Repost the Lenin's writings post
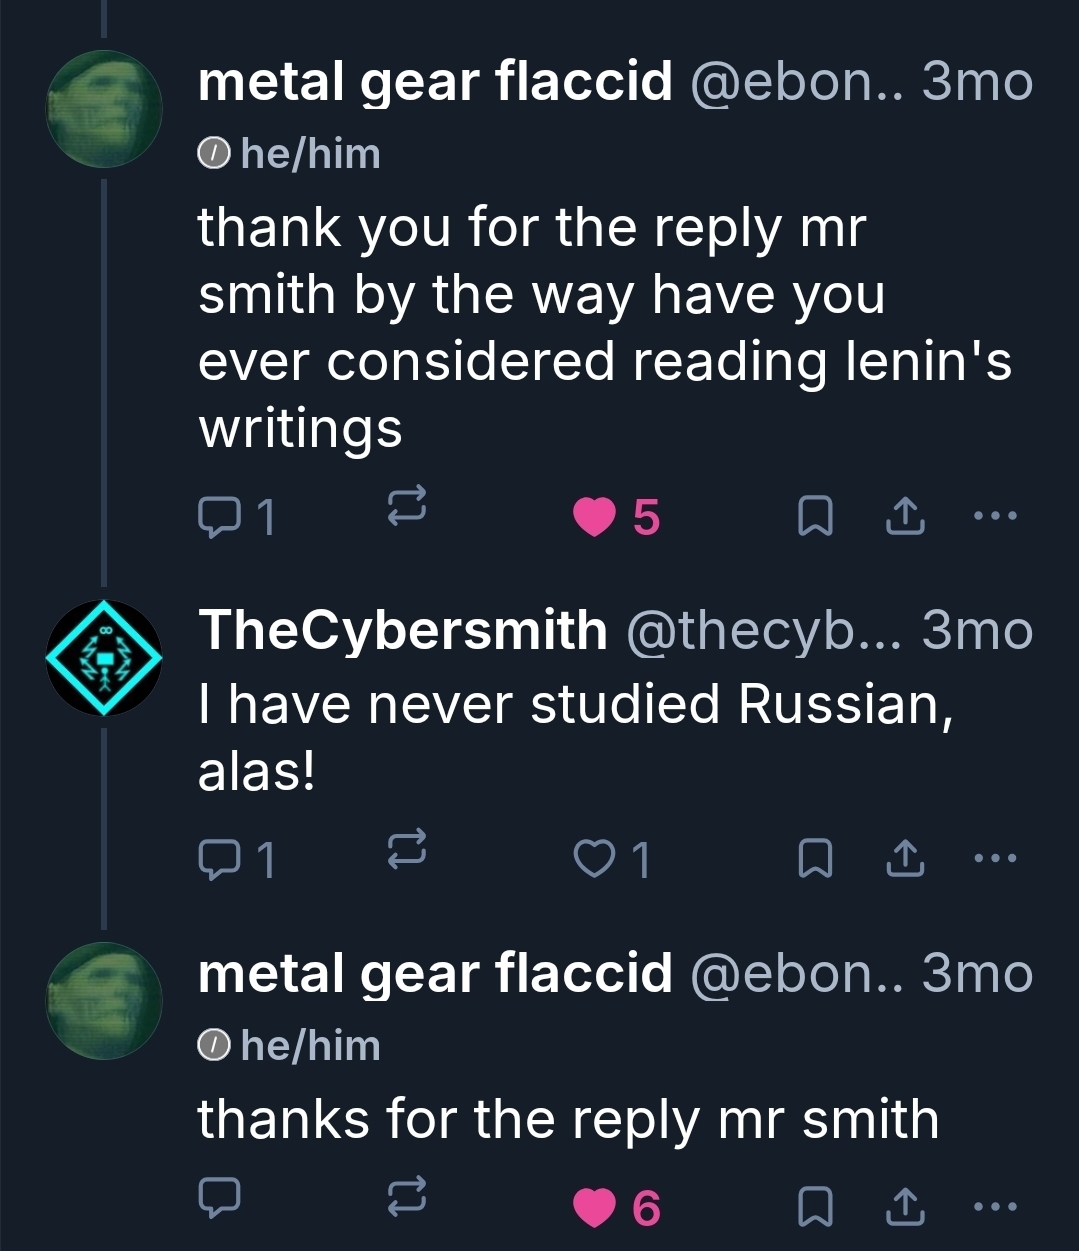 point(408,504)
